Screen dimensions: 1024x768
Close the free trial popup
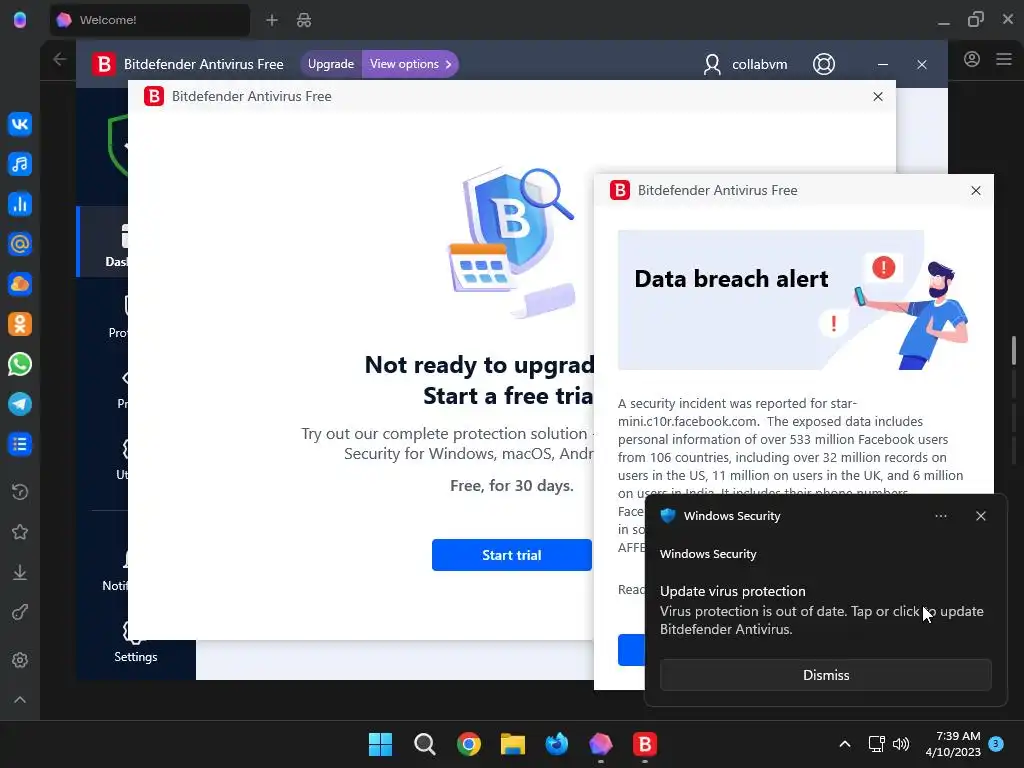tap(878, 97)
